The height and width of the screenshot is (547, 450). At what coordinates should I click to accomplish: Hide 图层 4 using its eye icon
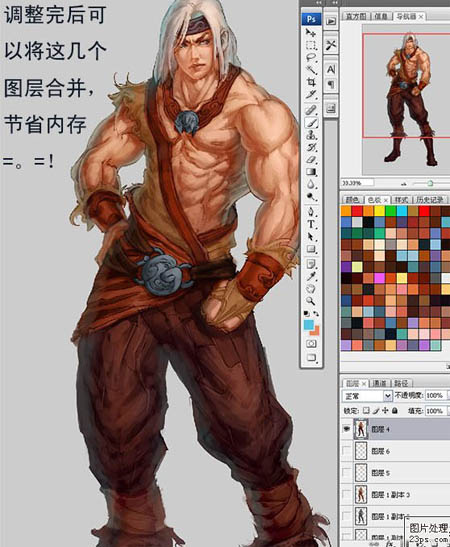click(346, 429)
